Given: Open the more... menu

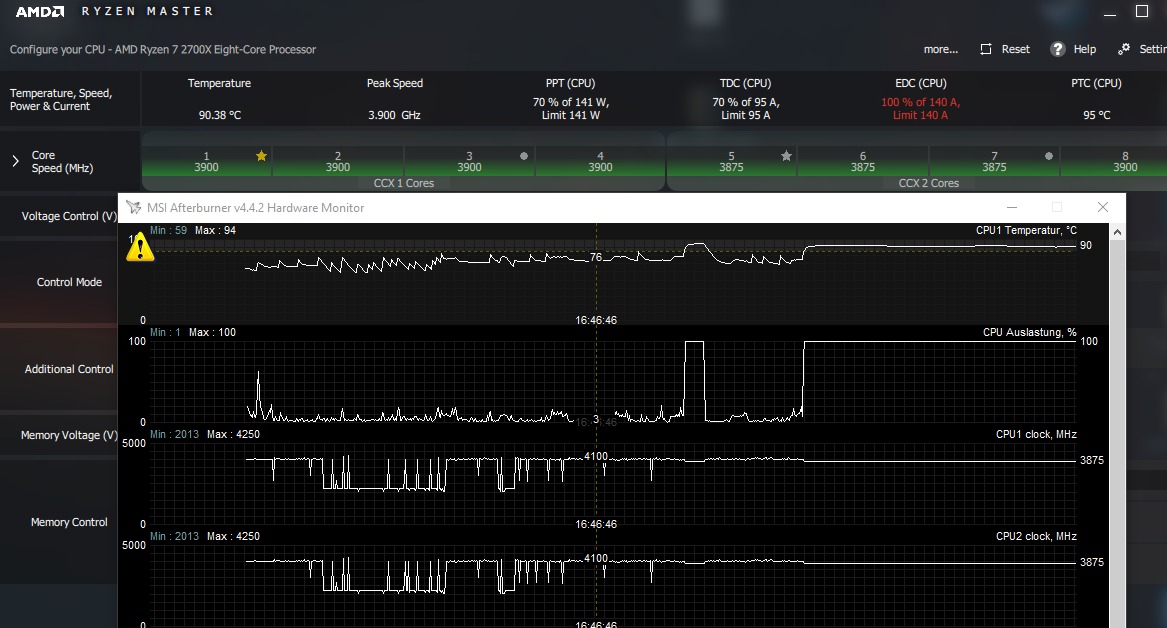Looking at the screenshot, I should pos(941,49).
